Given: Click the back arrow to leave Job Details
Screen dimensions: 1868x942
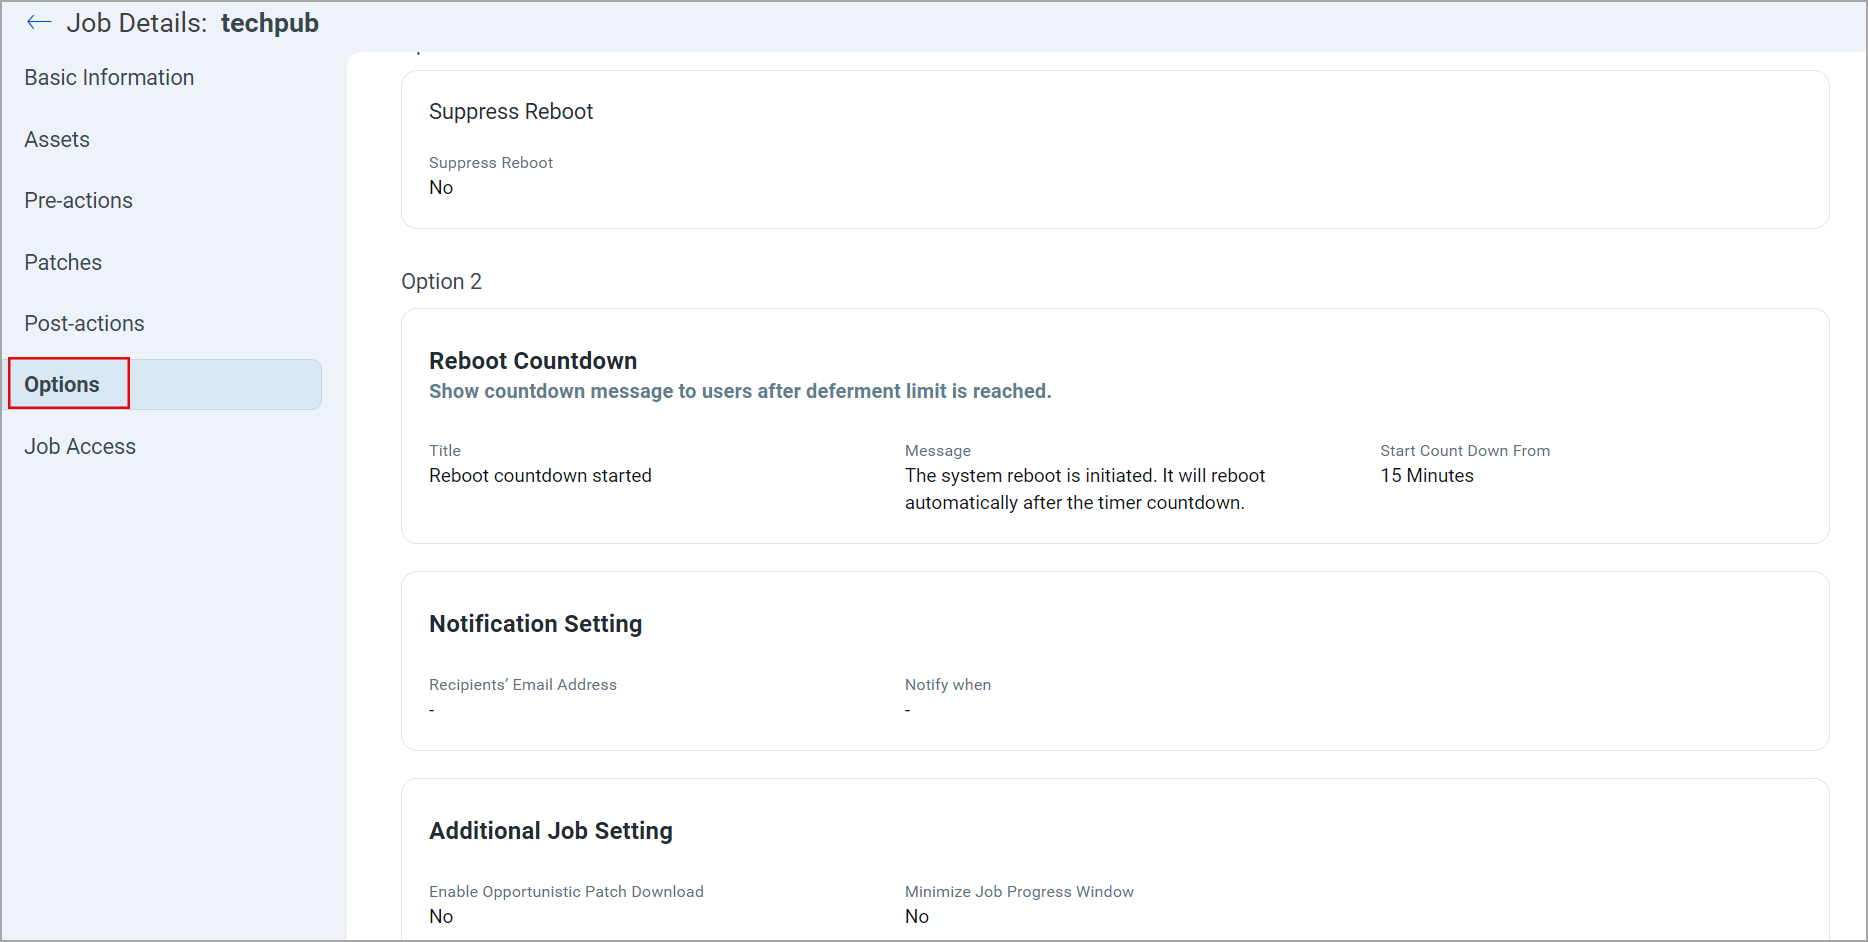Looking at the screenshot, I should (38, 22).
